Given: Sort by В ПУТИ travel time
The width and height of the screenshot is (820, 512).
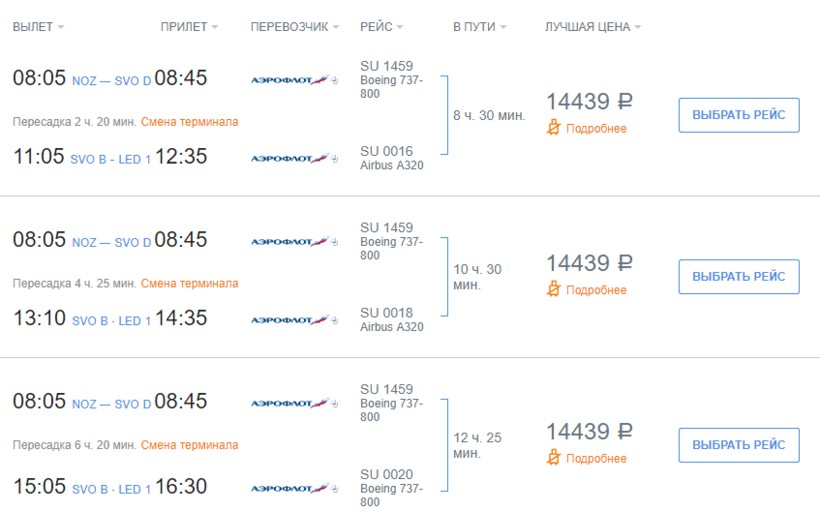Looking at the screenshot, I should 479,27.
